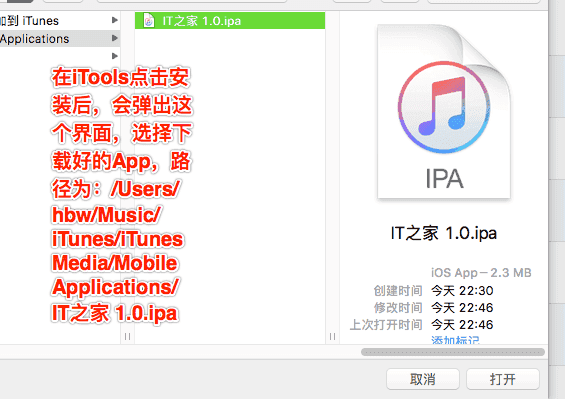Click the 取消 button
Screen dimensions: 565x399
pos(423,379)
